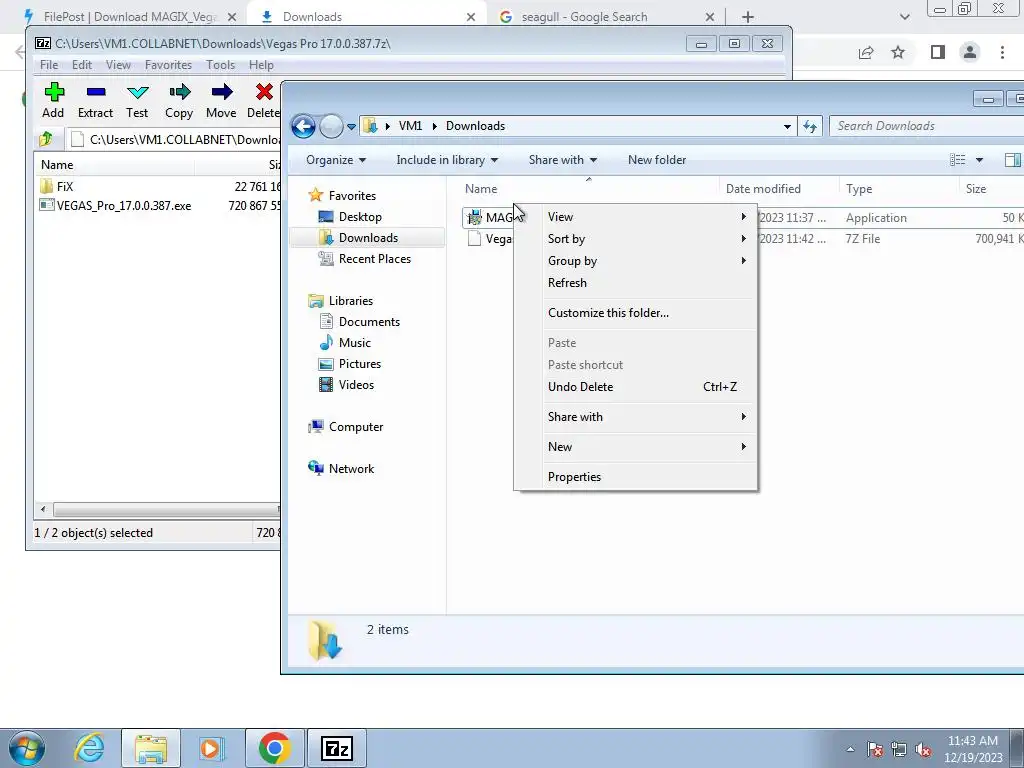Open Share with toolbar dropdown
The height and width of the screenshot is (768, 1024).
click(x=563, y=160)
